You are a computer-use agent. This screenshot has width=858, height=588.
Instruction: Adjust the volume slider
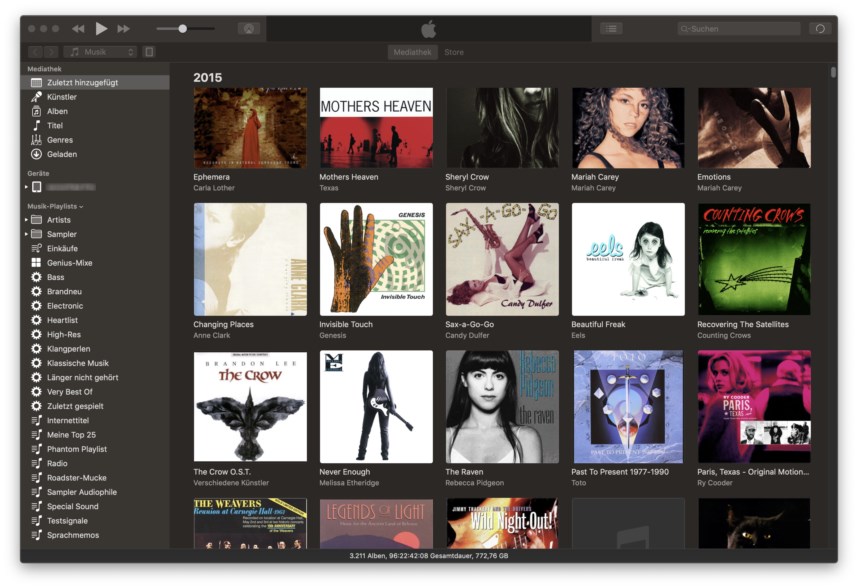point(184,28)
